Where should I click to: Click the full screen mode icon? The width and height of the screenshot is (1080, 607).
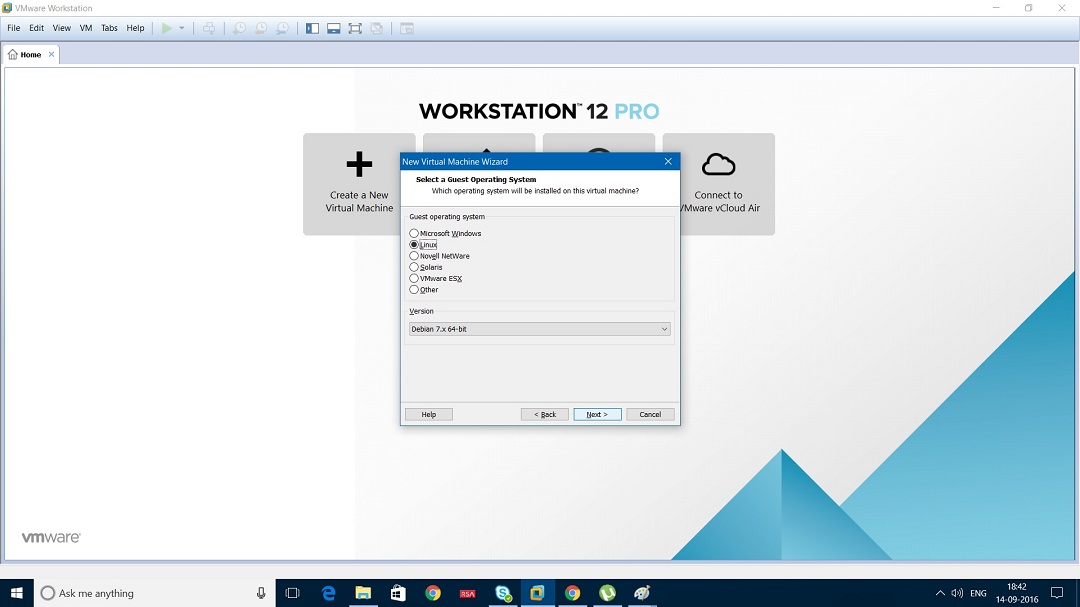coord(355,28)
